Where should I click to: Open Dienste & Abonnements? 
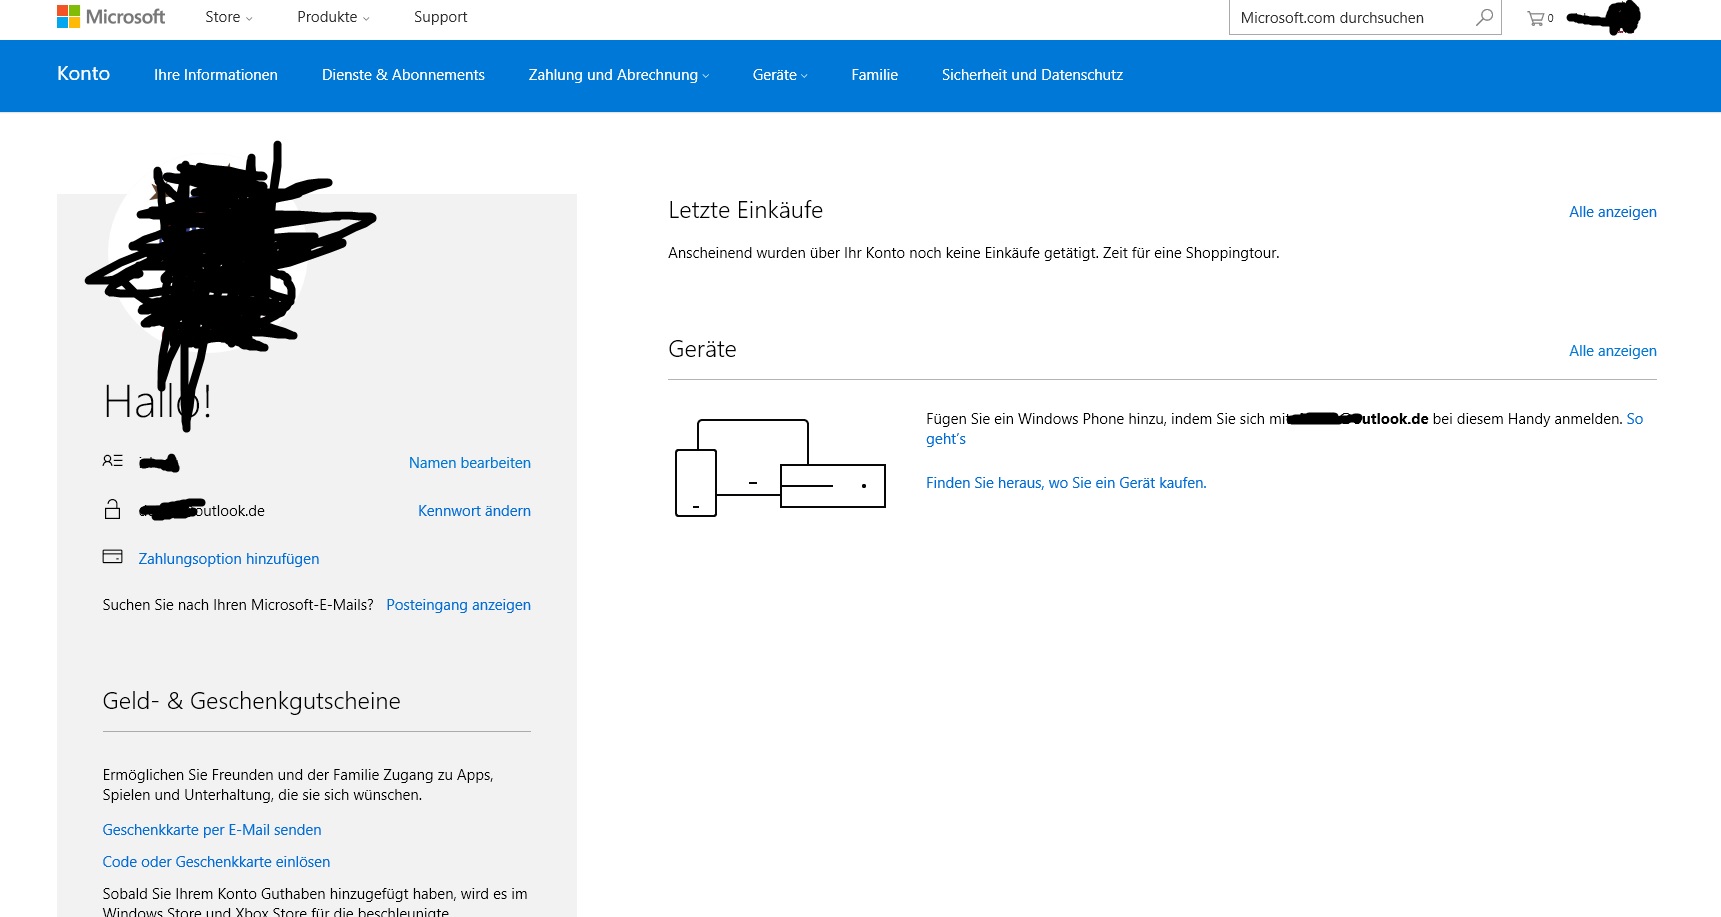pos(403,75)
